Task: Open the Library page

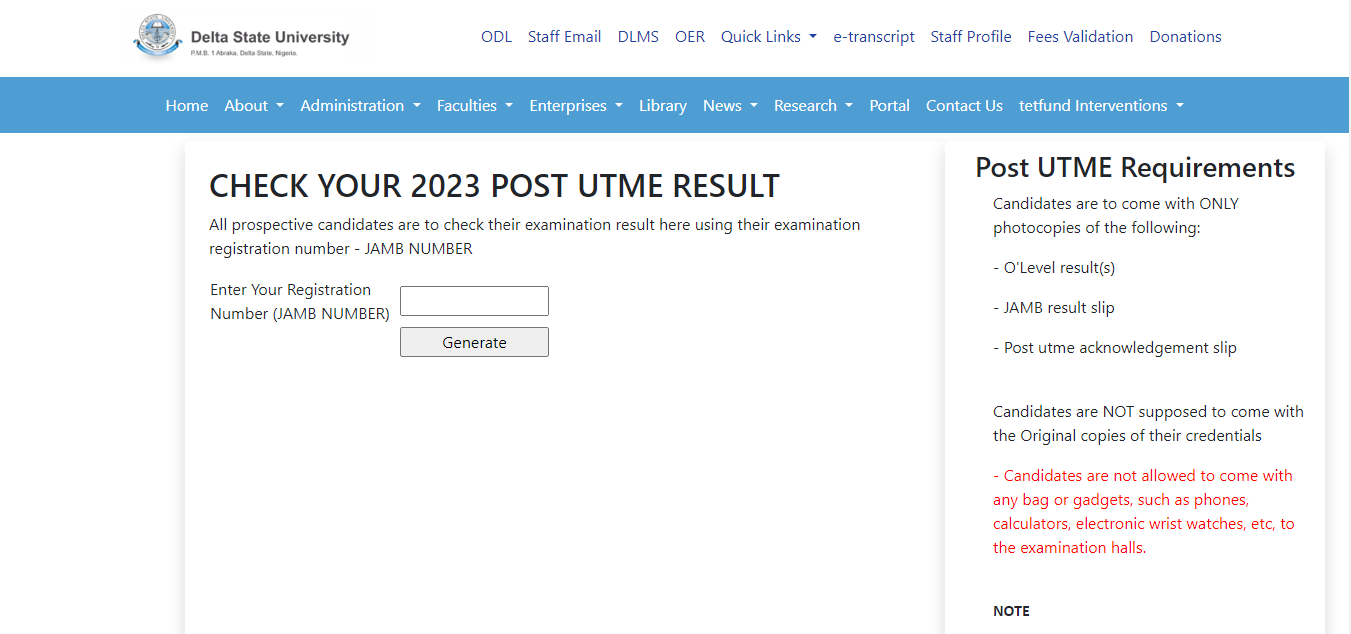Action: tap(662, 105)
